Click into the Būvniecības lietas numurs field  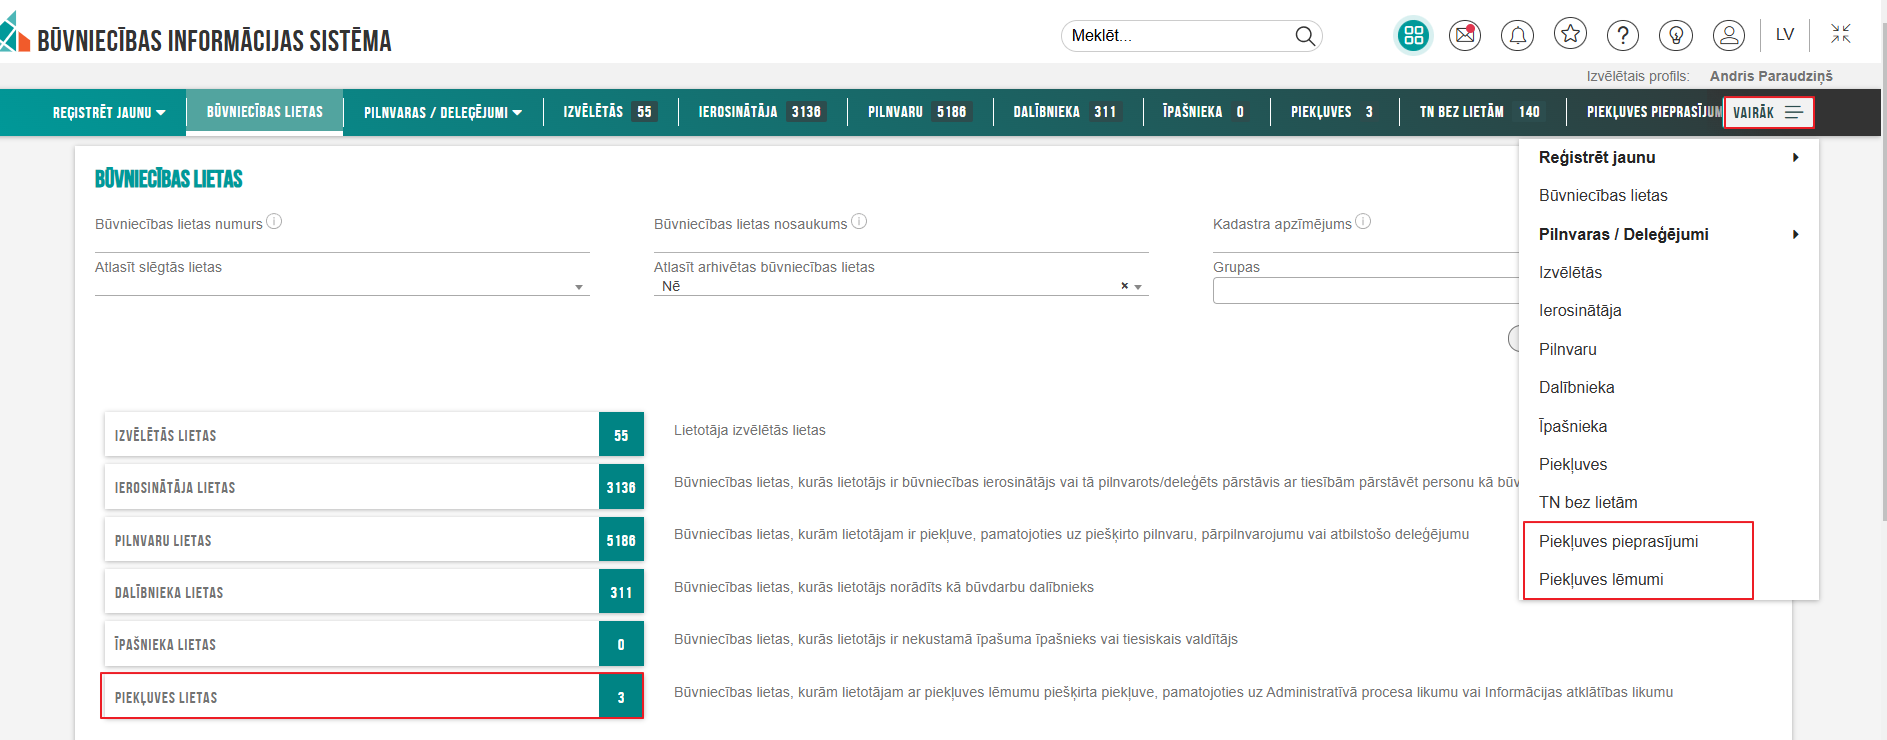click(x=342, y=242)
